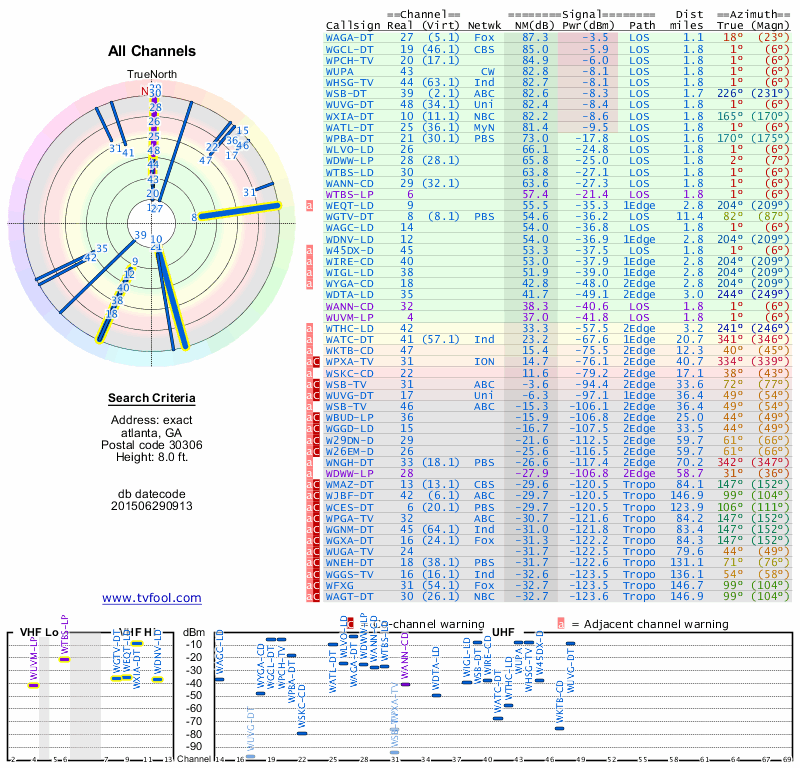Open the www.tvfool.com link

[152, 598]
